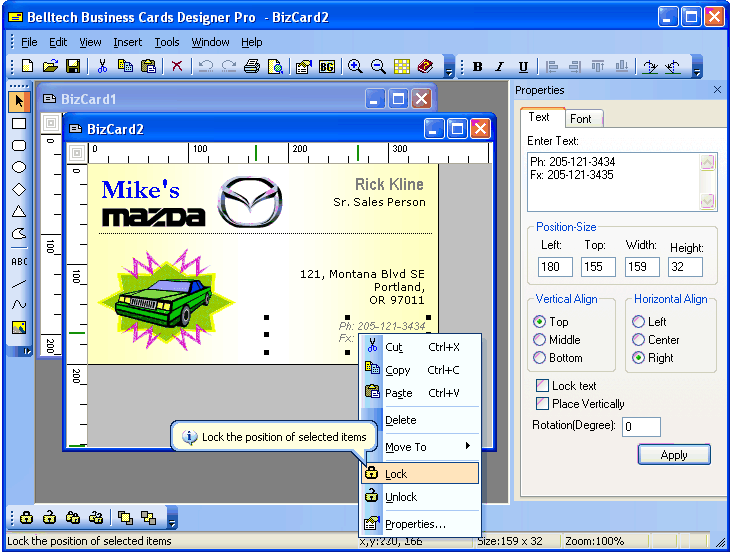This screenshot has width=730, height=552.
Task: Enable the Lock text checkbox
Action: [x=542, y=385]
